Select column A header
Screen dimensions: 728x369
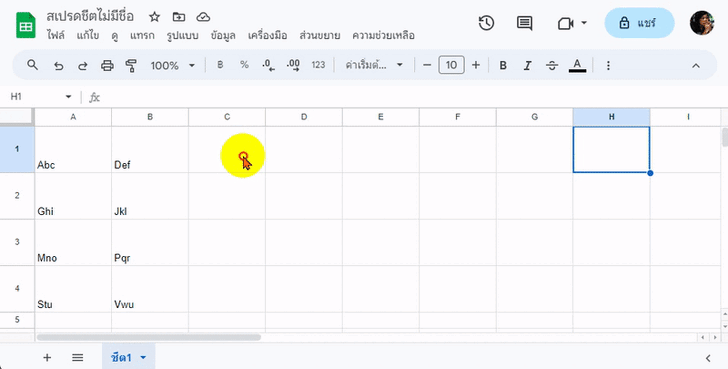tap(73, 117)
